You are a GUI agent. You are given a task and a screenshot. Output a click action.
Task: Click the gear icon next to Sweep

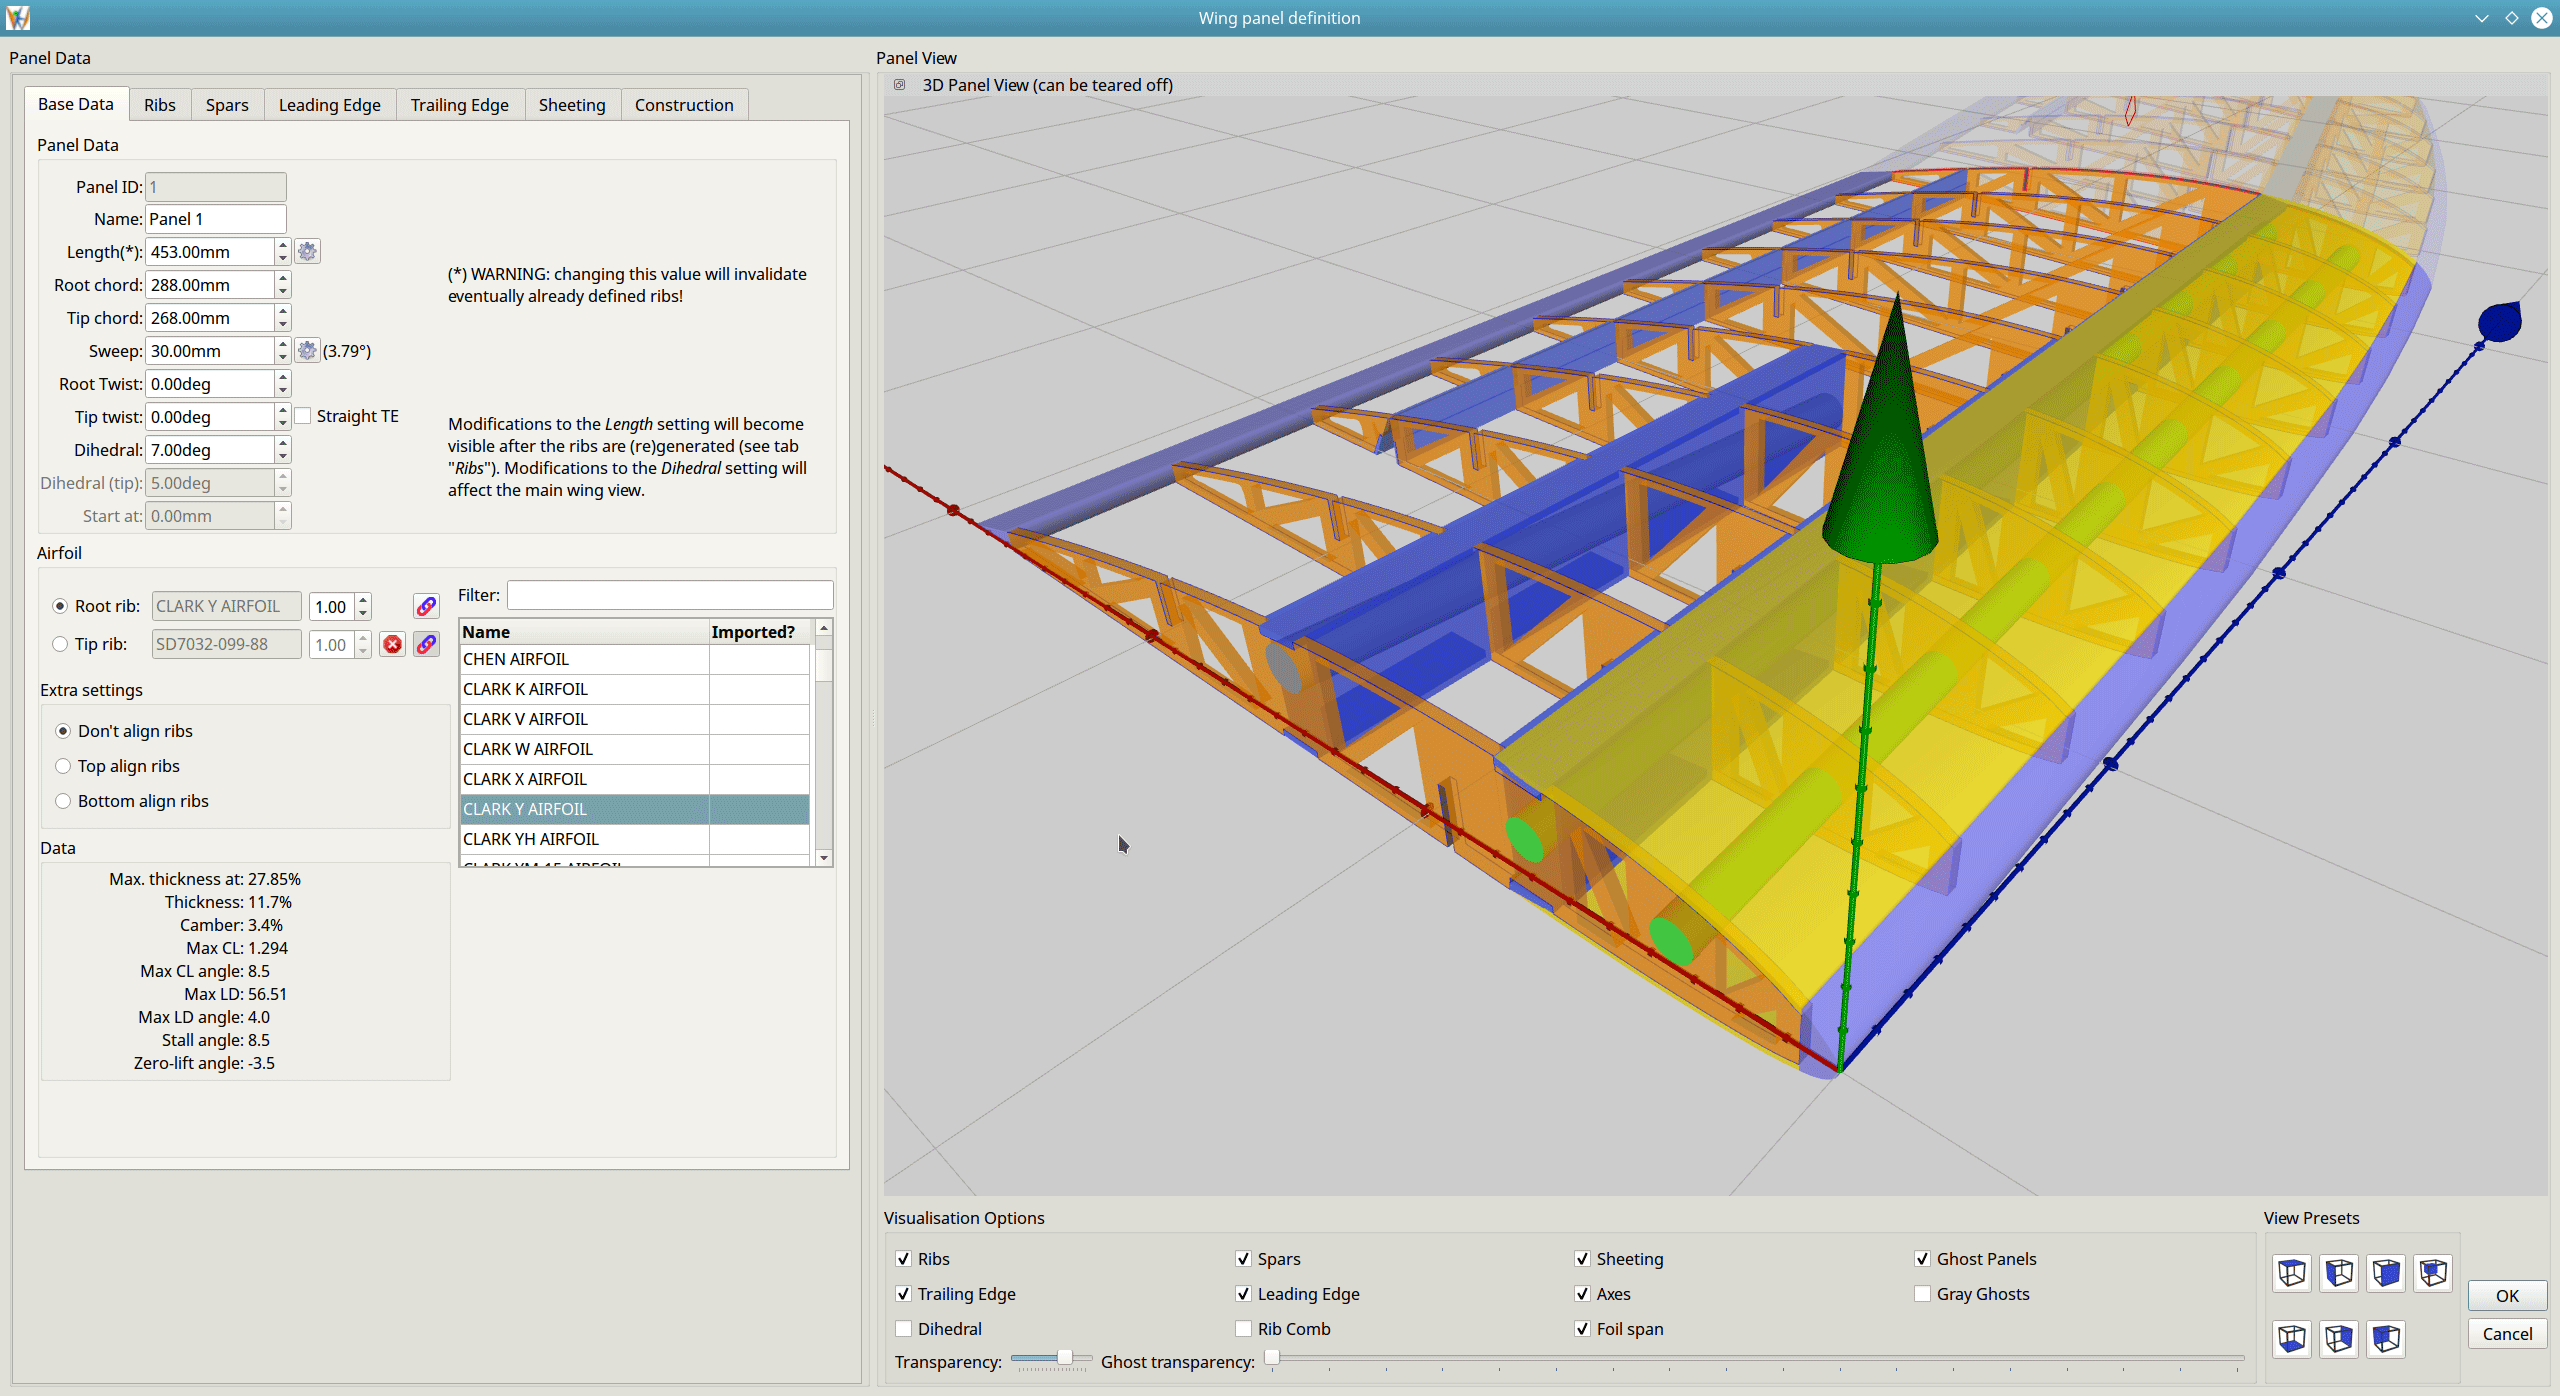(x=307, y=351)
